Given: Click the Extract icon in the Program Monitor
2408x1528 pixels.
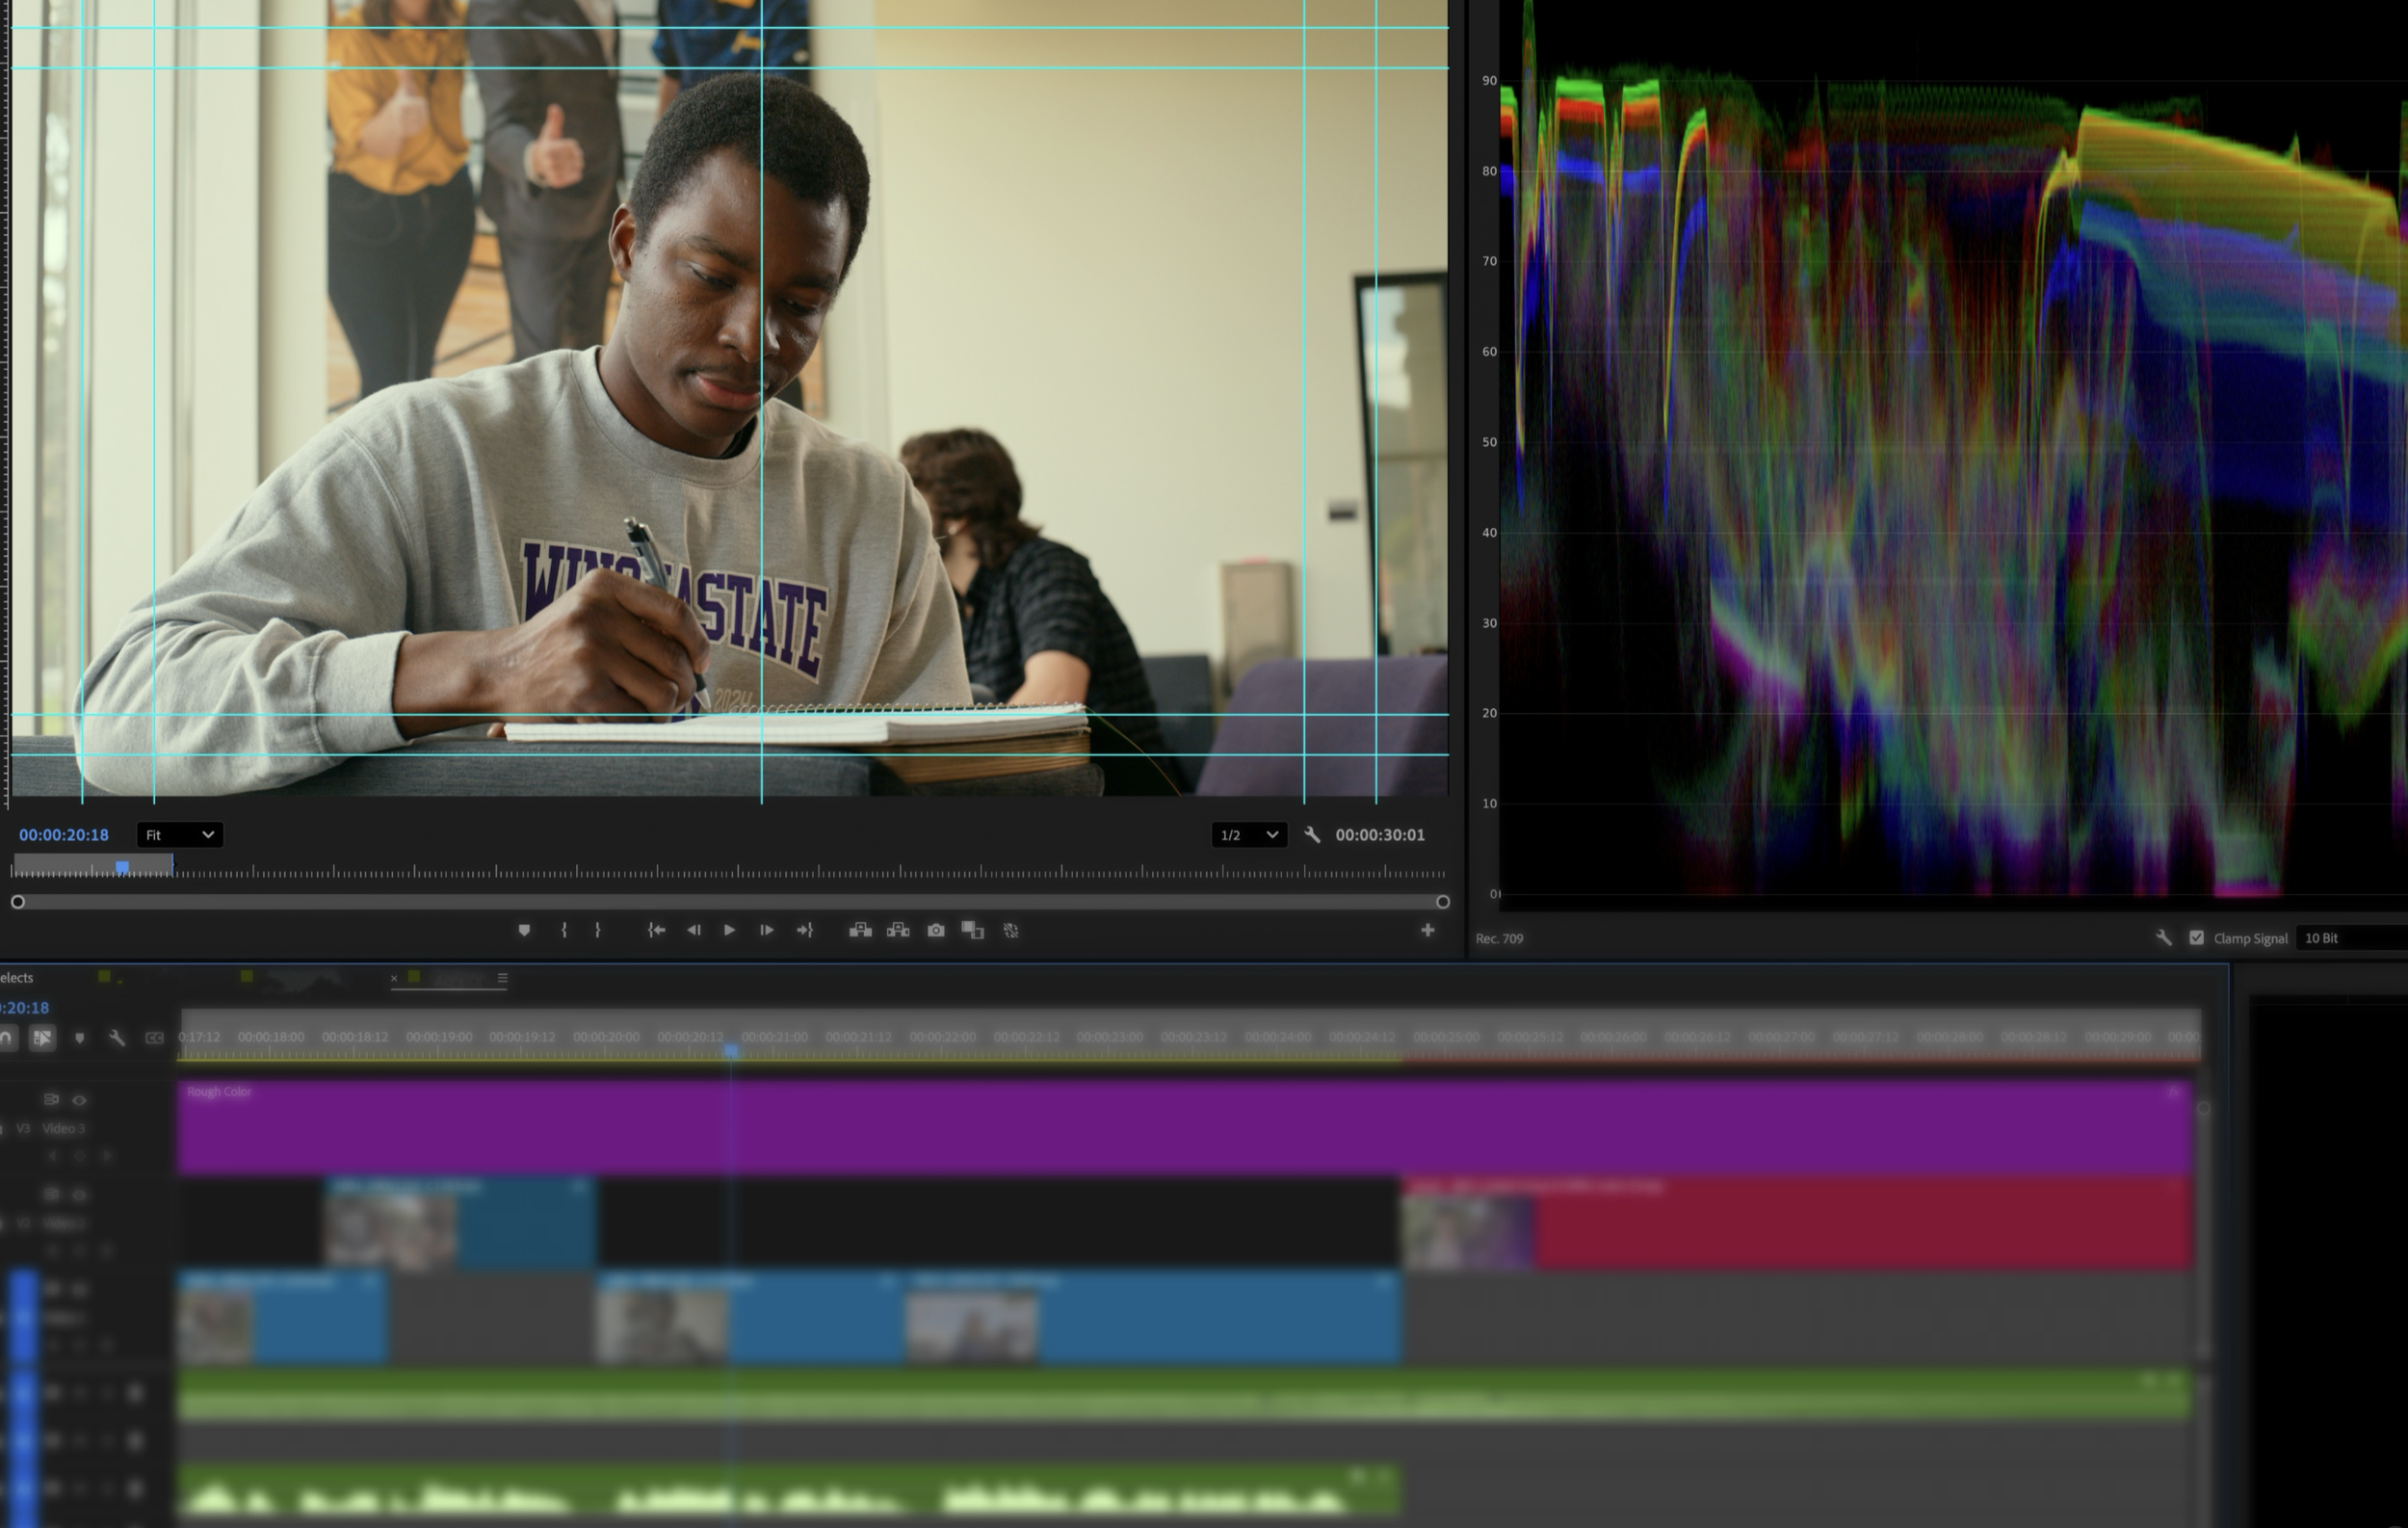Looking at the screenshot, I should [x=898, y=930].
